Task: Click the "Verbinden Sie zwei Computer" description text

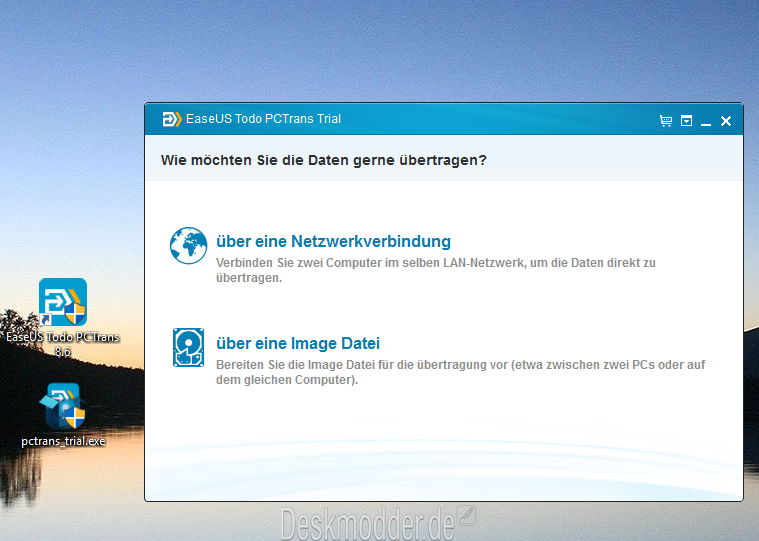Action: coord(436,270)
